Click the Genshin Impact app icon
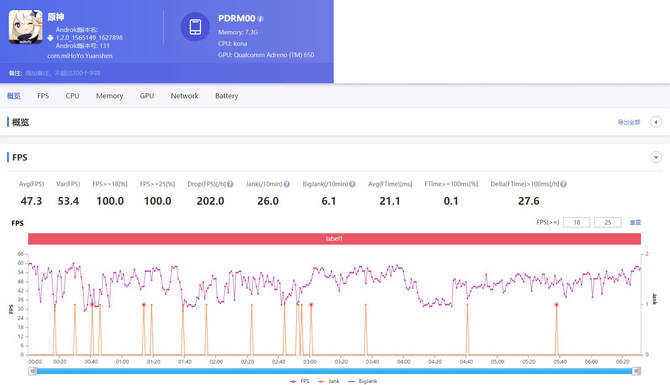The height and width of the screenshot is (385, 670). (x=26, y=27)
